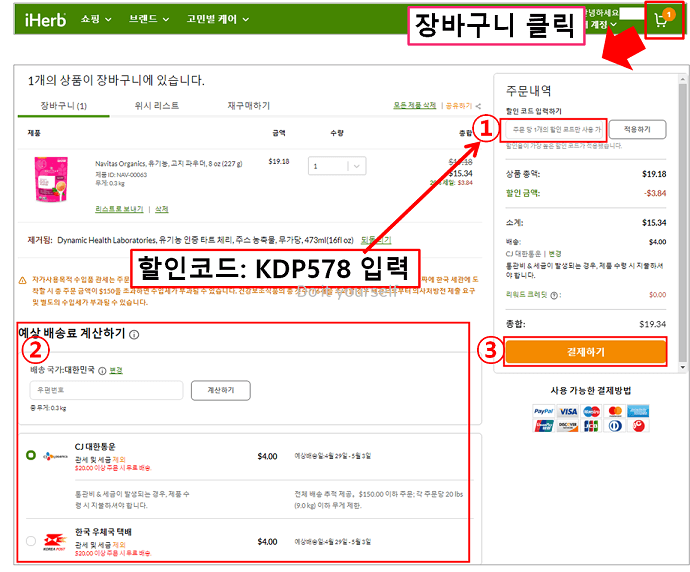
Task: Click the Maestro payment icon
Action: [x=591, y=411]
